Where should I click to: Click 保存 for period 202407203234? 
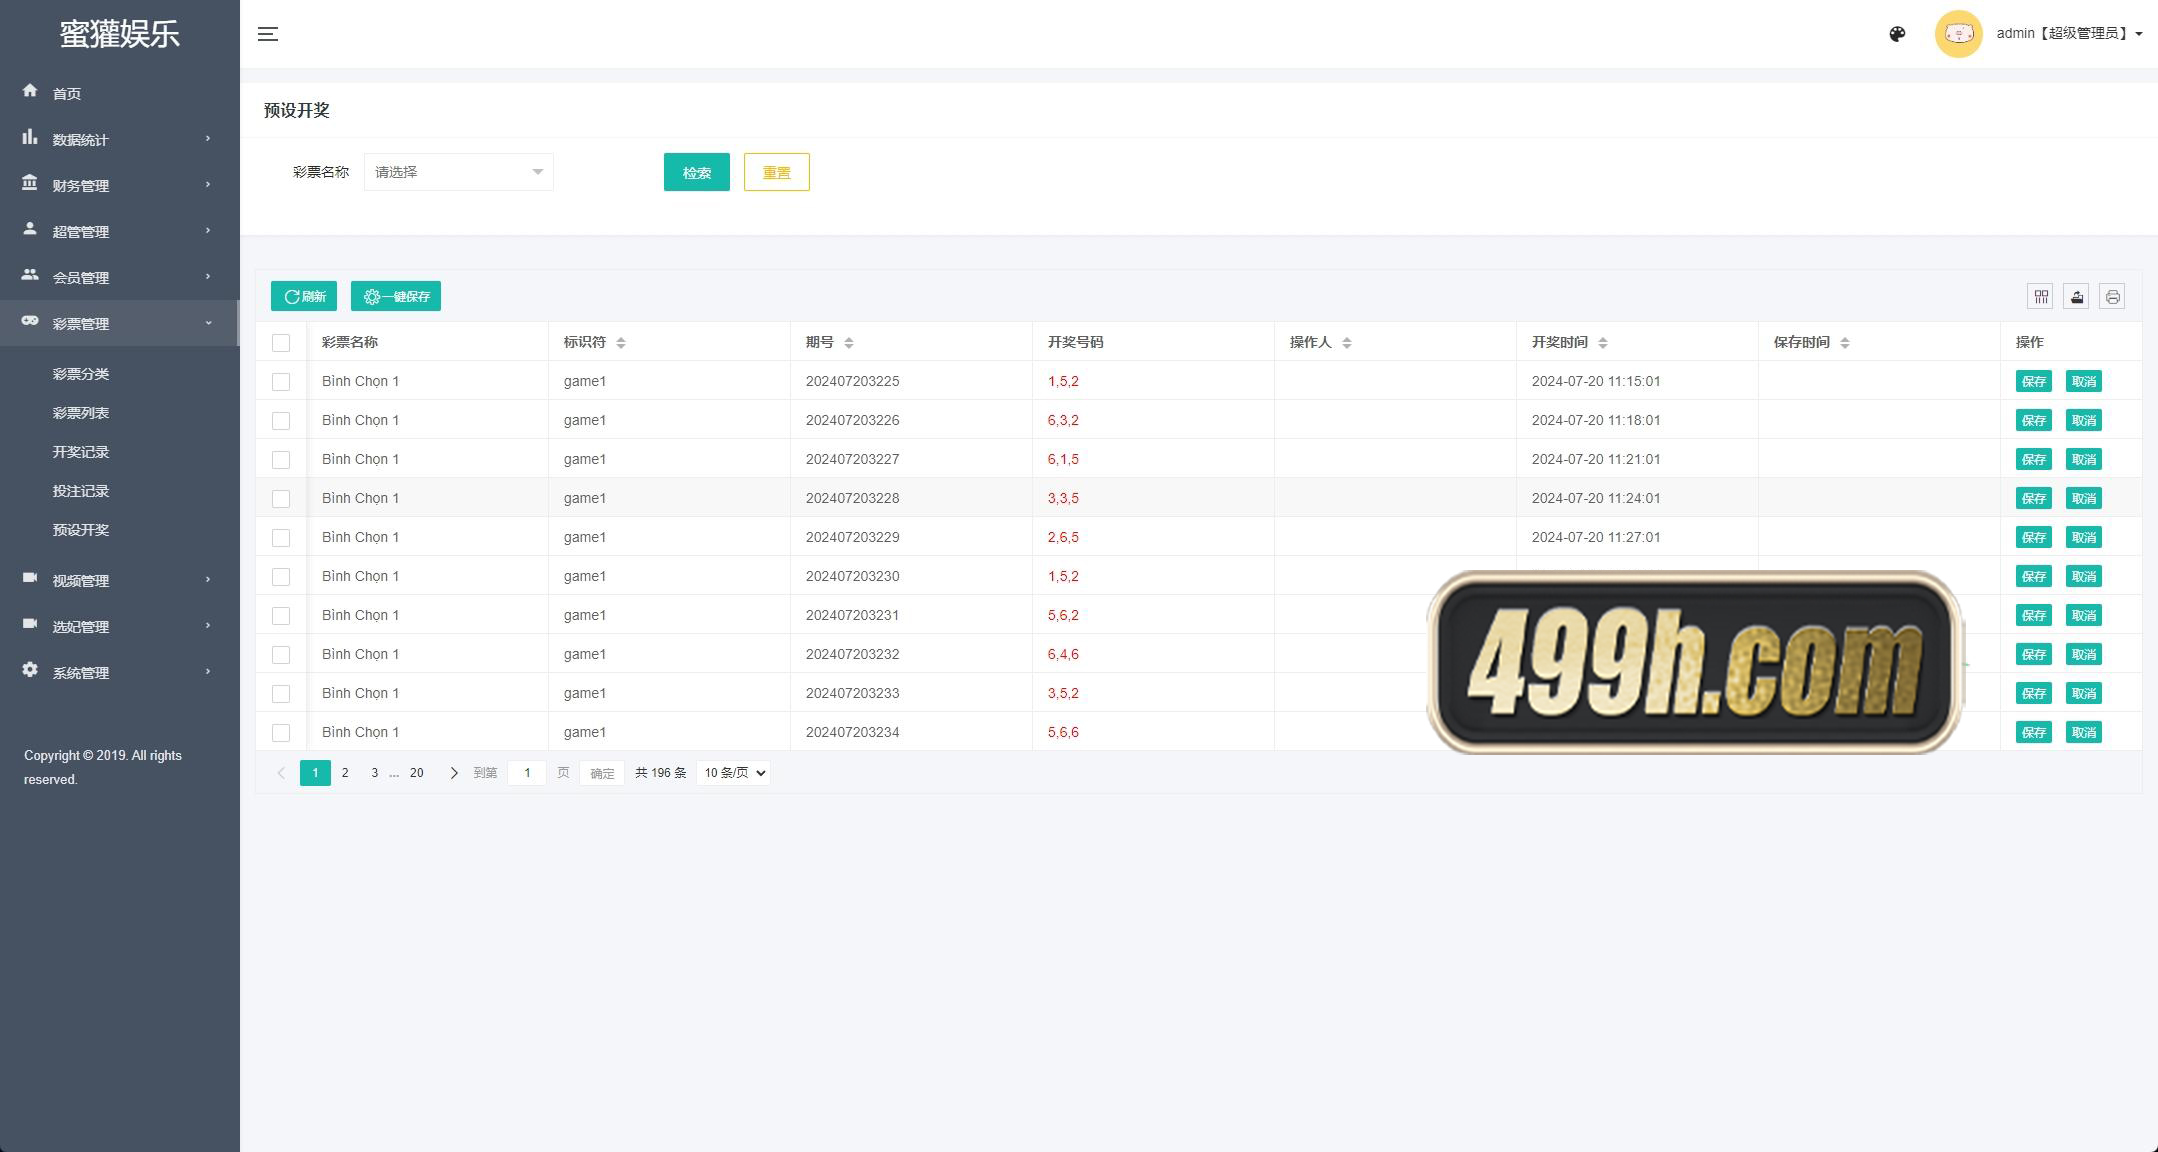pyautogui.click(x=2034, y=732)
